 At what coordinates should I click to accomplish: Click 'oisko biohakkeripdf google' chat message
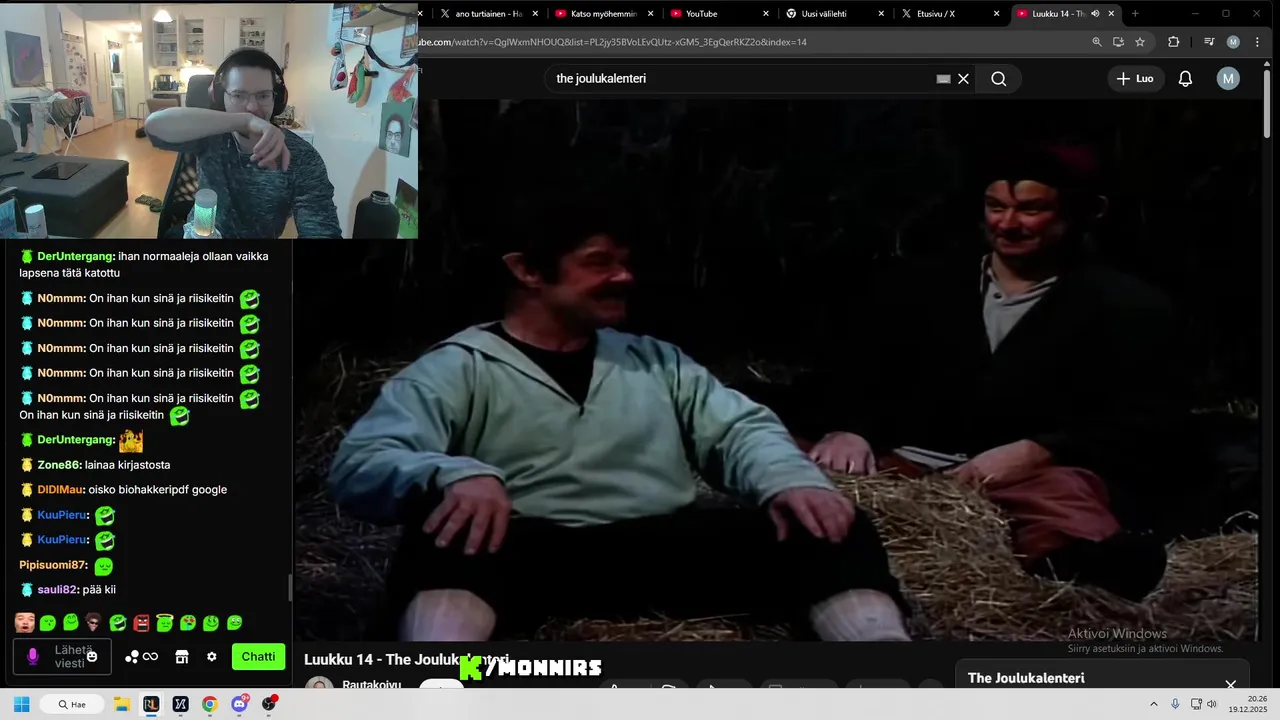coord(158,490)
